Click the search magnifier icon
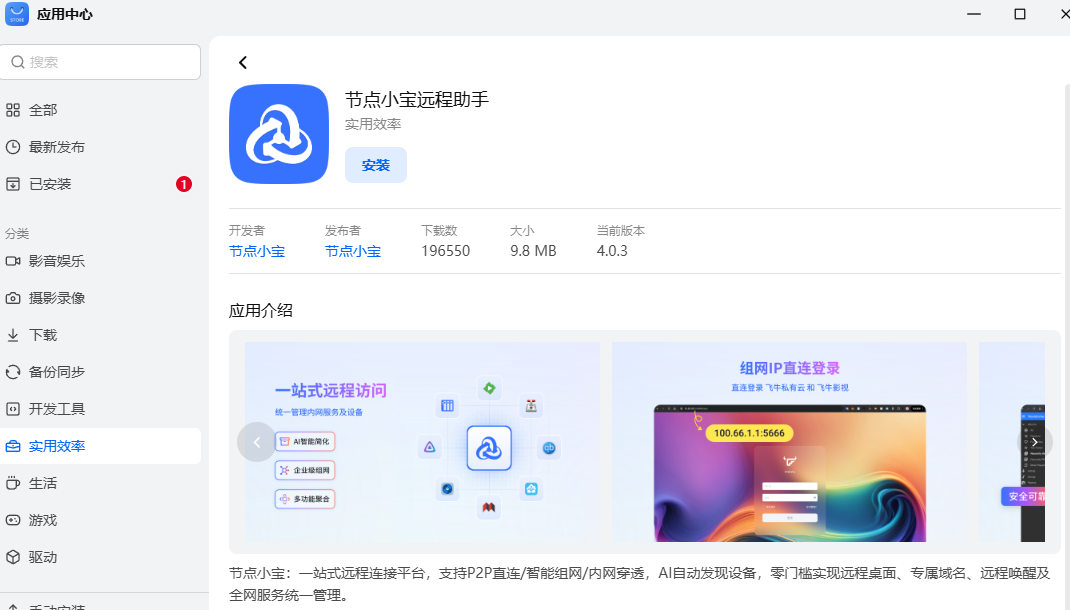1070x610 pixels. click(18, 62)
